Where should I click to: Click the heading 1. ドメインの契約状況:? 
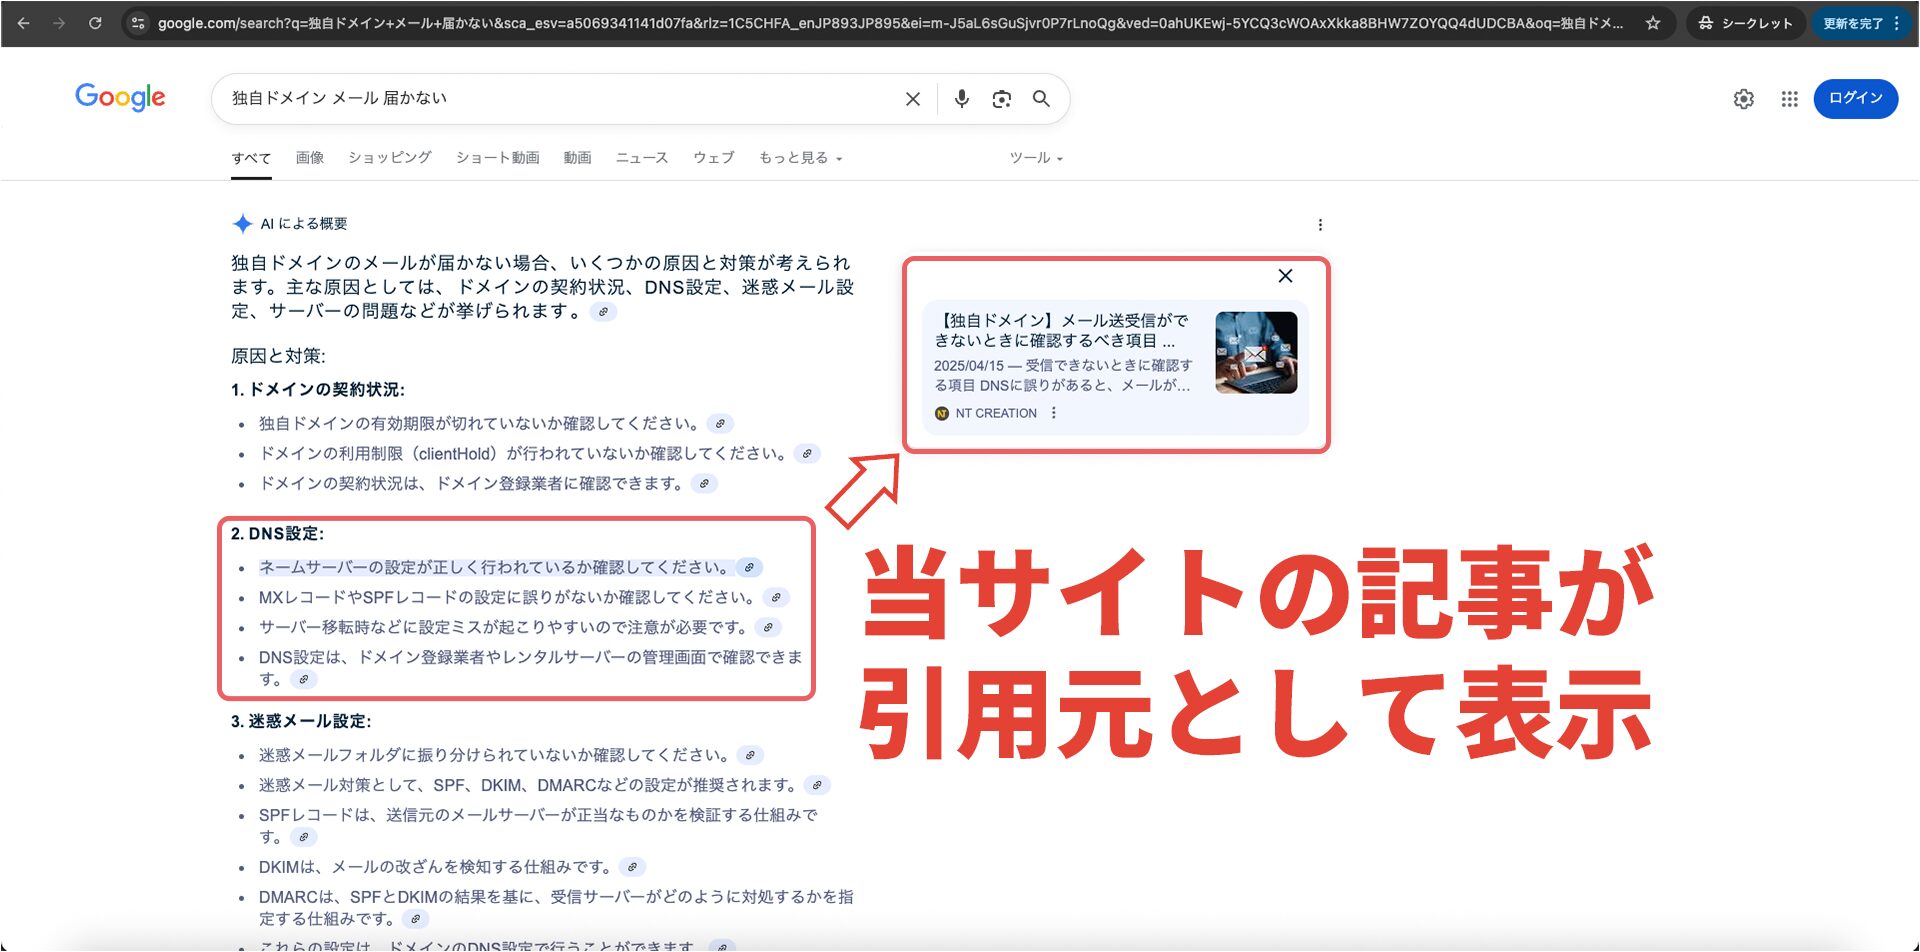(318, 390)
